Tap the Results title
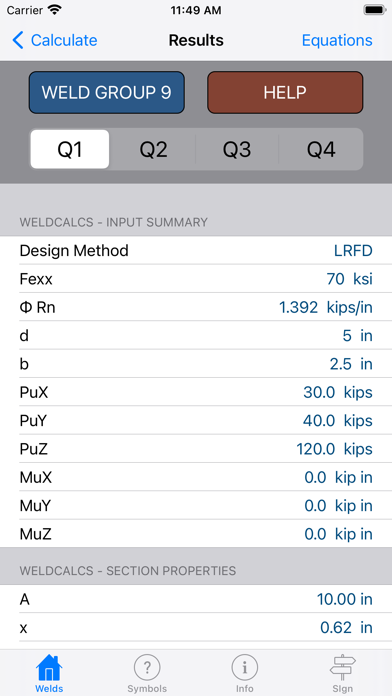392x696 pixels. [x=196, y=40]
